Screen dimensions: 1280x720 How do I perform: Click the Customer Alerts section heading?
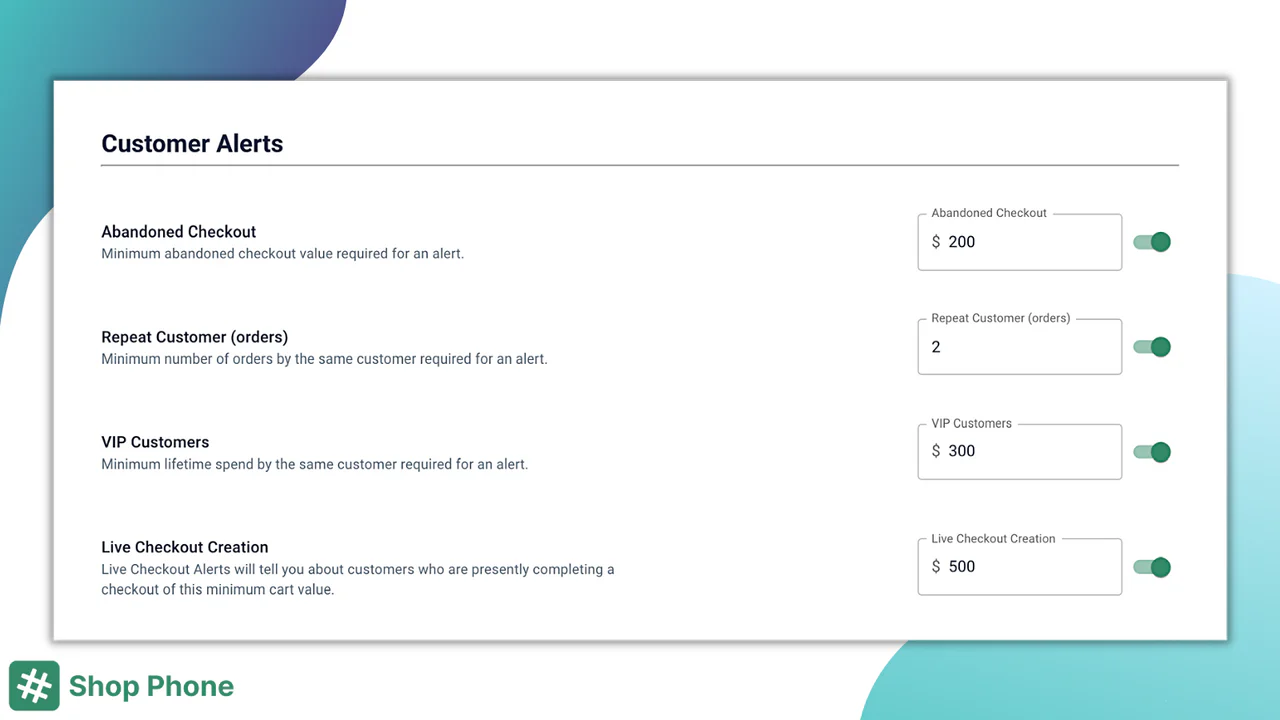click(192, 144)
